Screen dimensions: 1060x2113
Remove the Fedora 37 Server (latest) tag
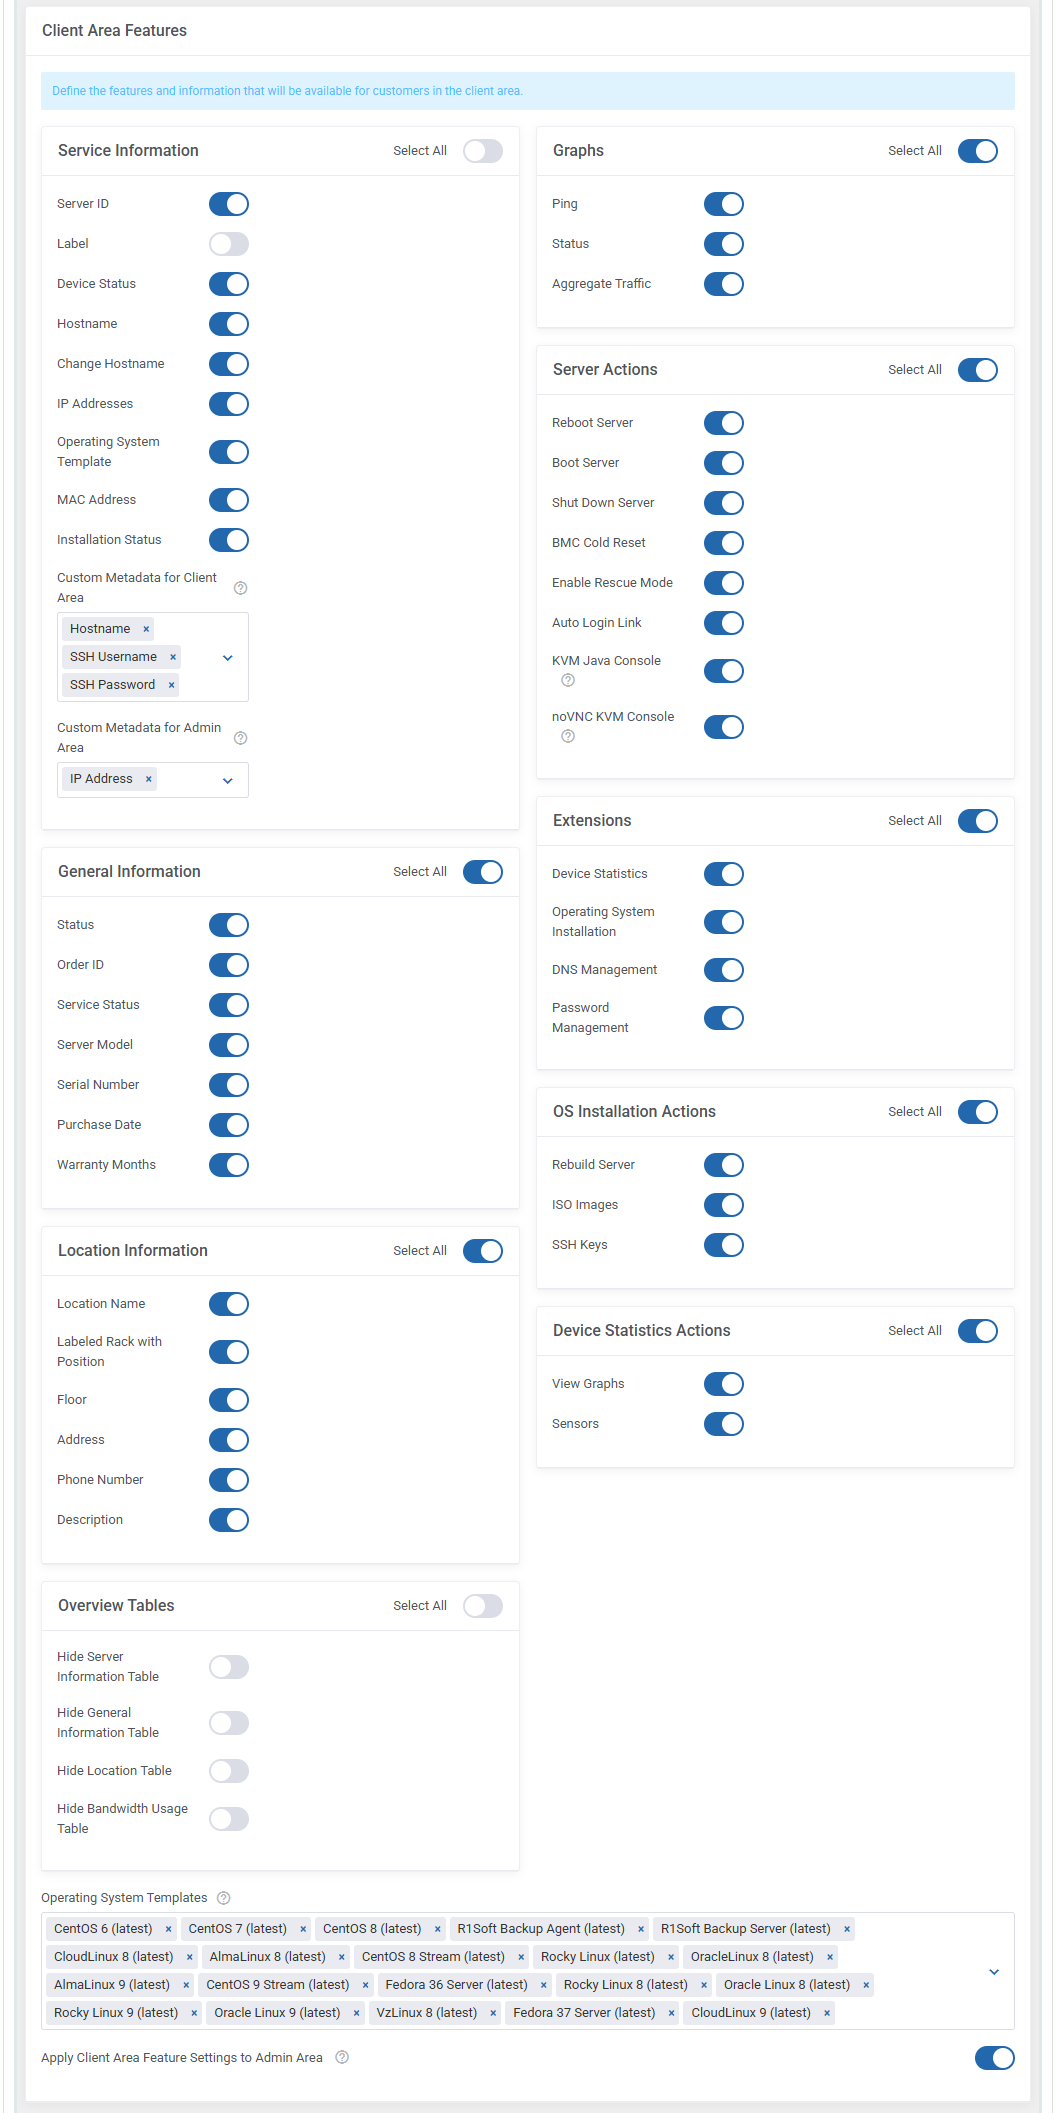(672, 2013)
